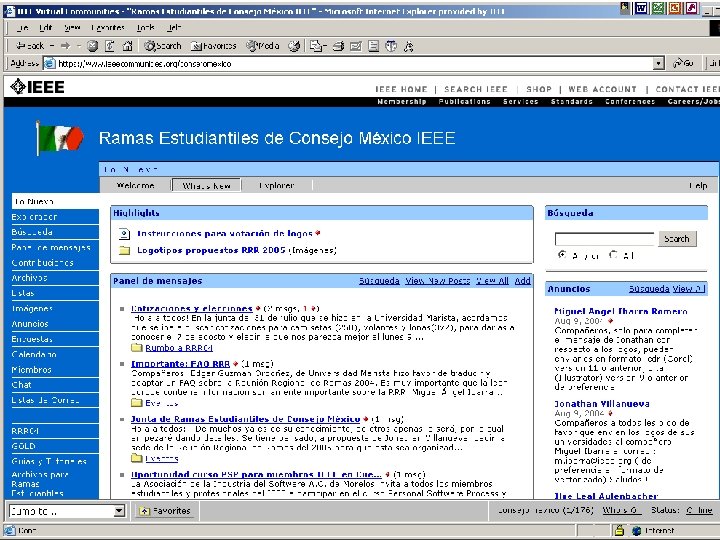Open Junta de Ramas Estudiantiles thread
720x540 pixels.
(245, 419)
